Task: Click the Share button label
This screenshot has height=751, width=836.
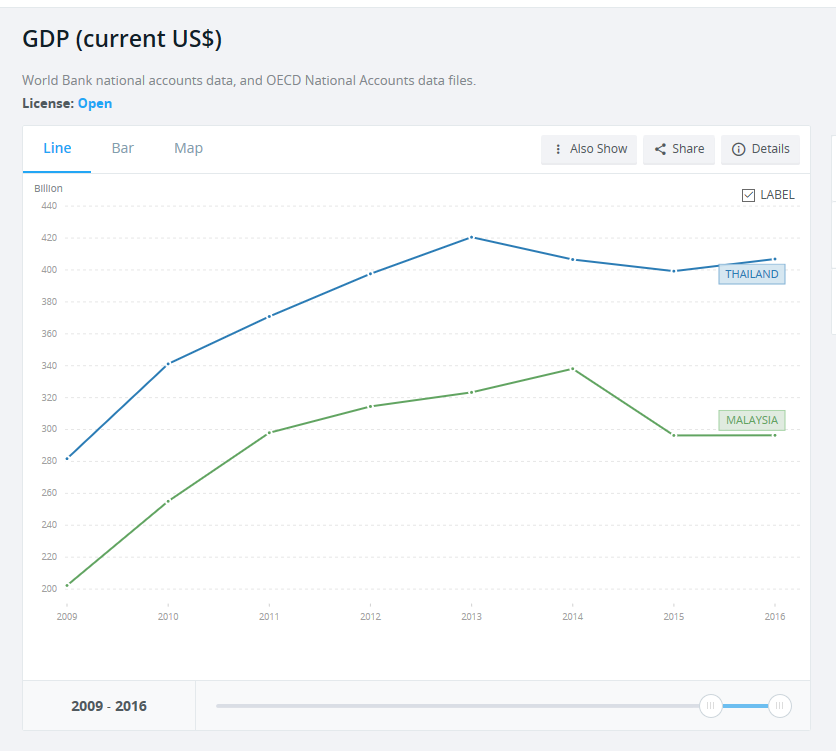Action: [688, 149]
